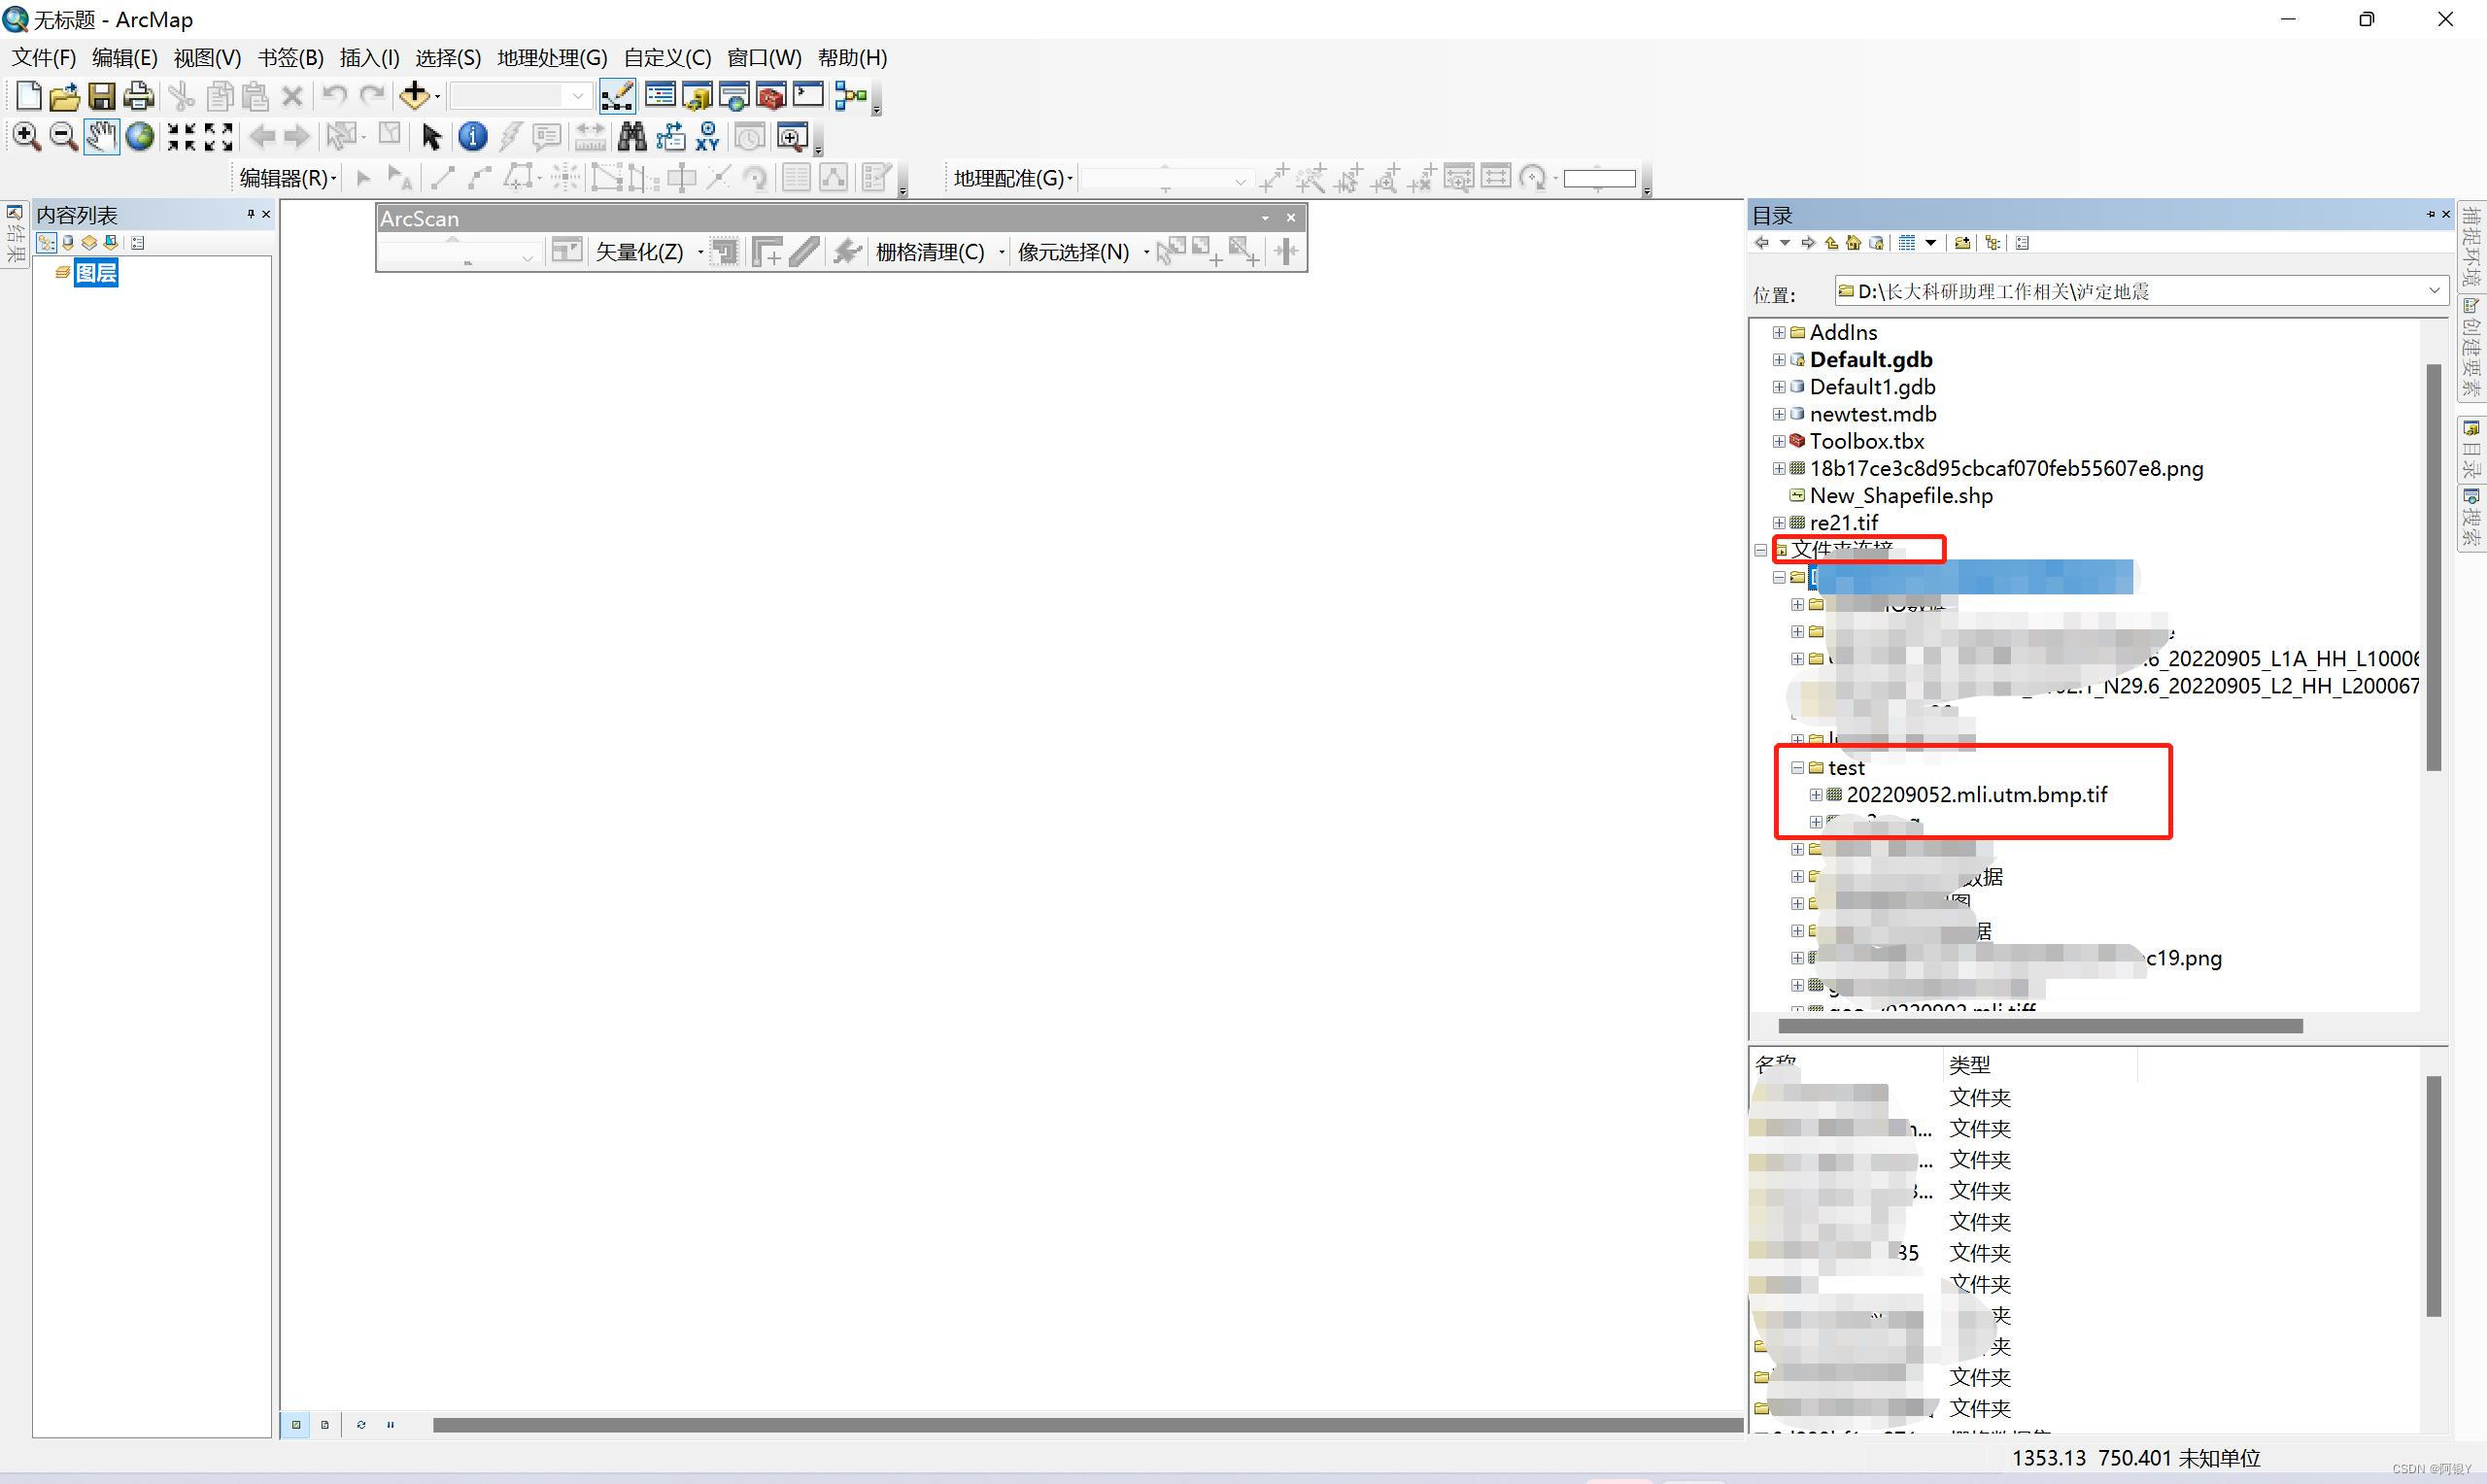2487x1484 pixels.
Task: Open the ArcToolbox window icon
Action: (x=771, y=96)
